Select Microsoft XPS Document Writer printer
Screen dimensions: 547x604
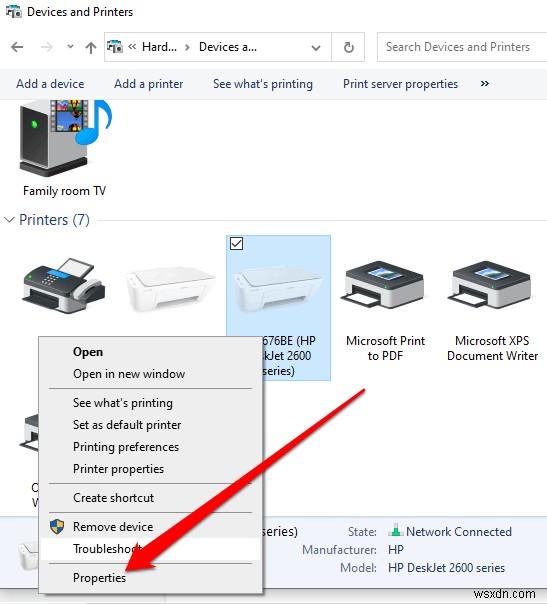492,311
